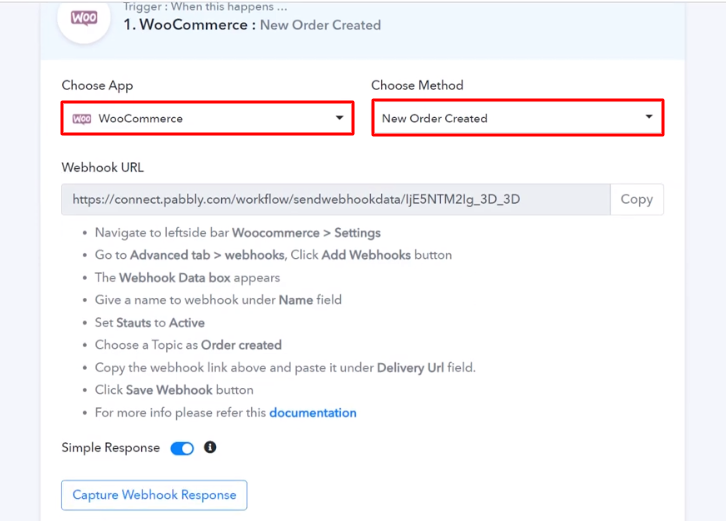The height and width of the screenshot is (521, 726).
Task: Click the 'Set Stauts to Active' instruction
Action: click(150, 322)
